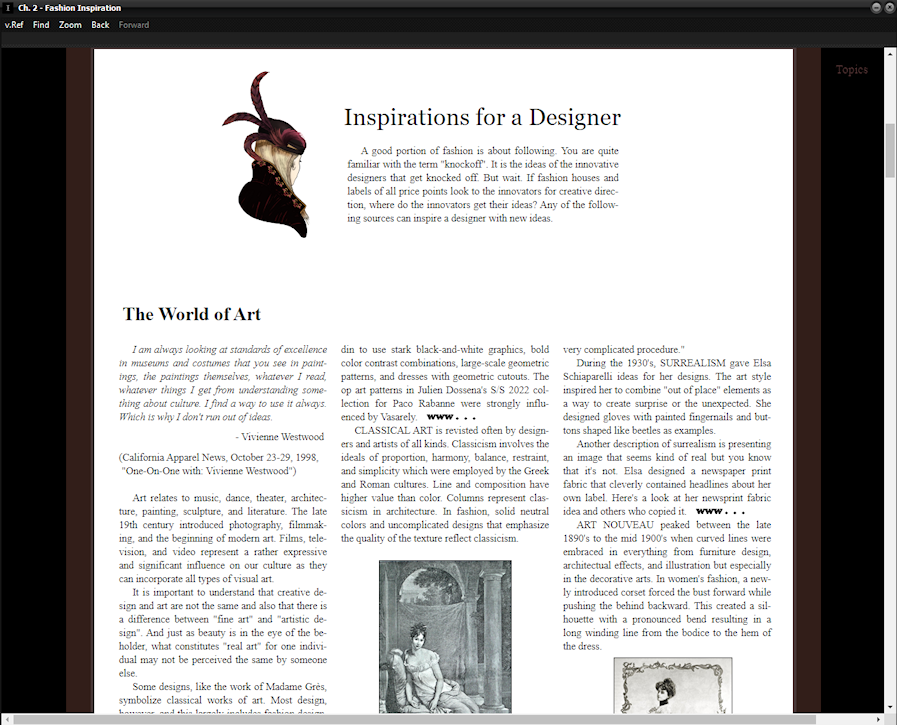
Task: Open the v.Ref menu
Action: coord(14,25)
